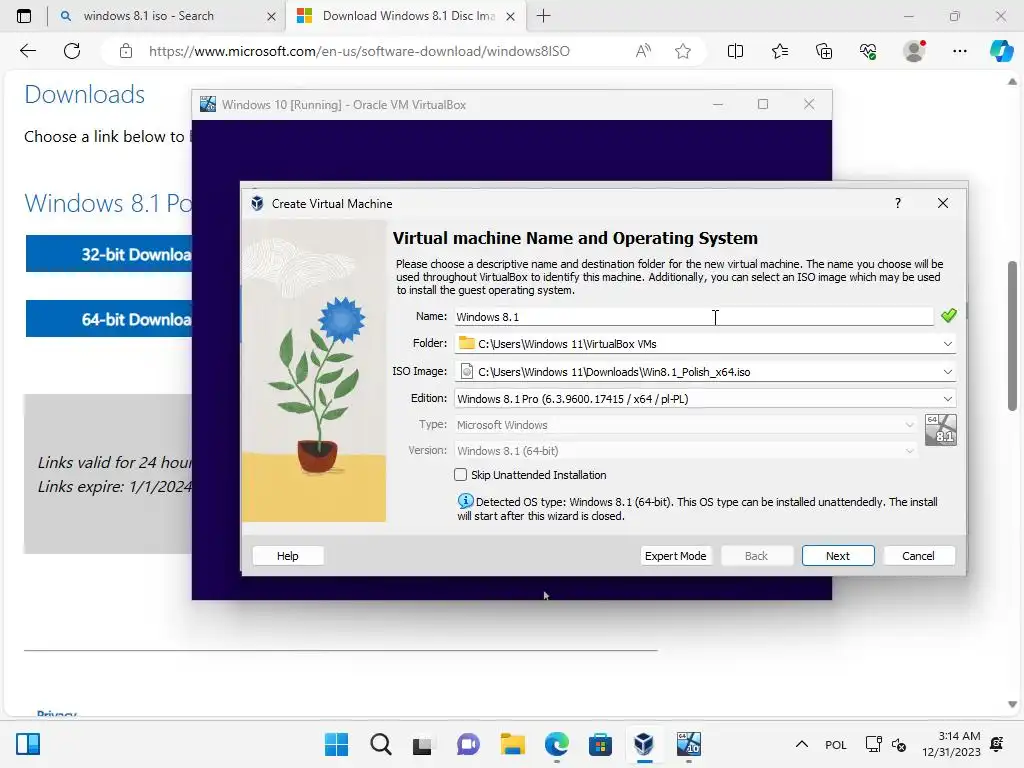The height and width of the screenshot is (768, 1024).
Task: Minimize the Windows 10 VirtualBox window
Action: tap(718, 104)
